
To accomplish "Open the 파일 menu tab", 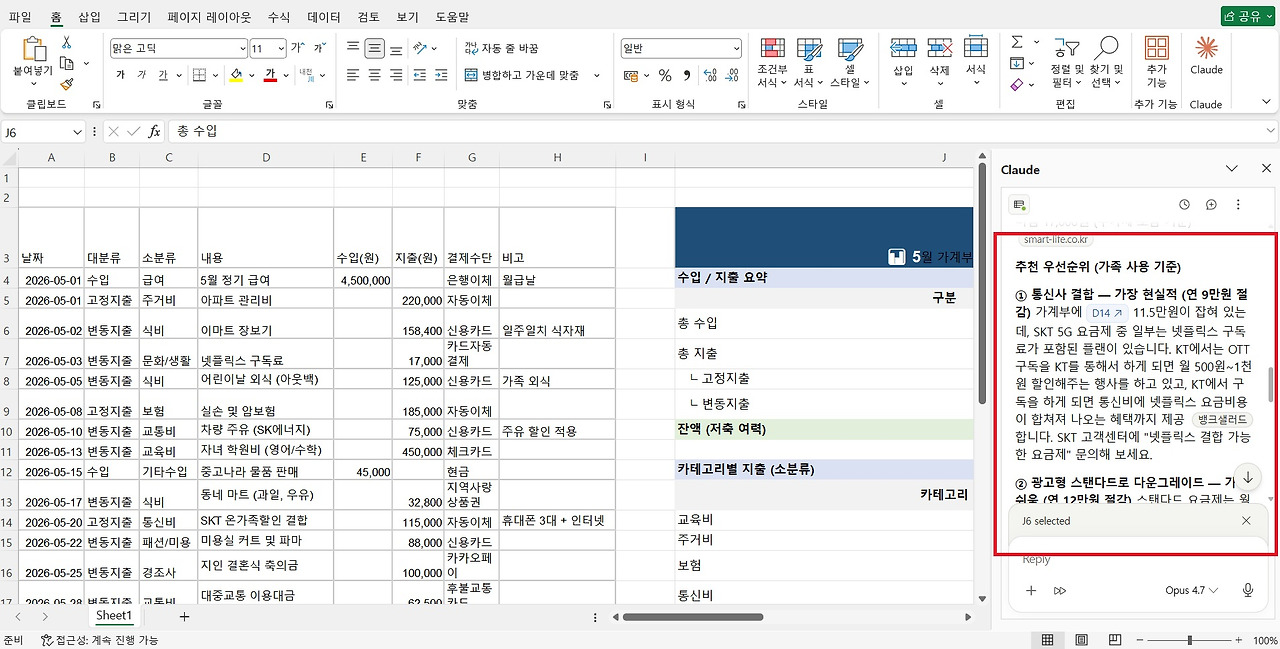I will [x=19, y=17].
